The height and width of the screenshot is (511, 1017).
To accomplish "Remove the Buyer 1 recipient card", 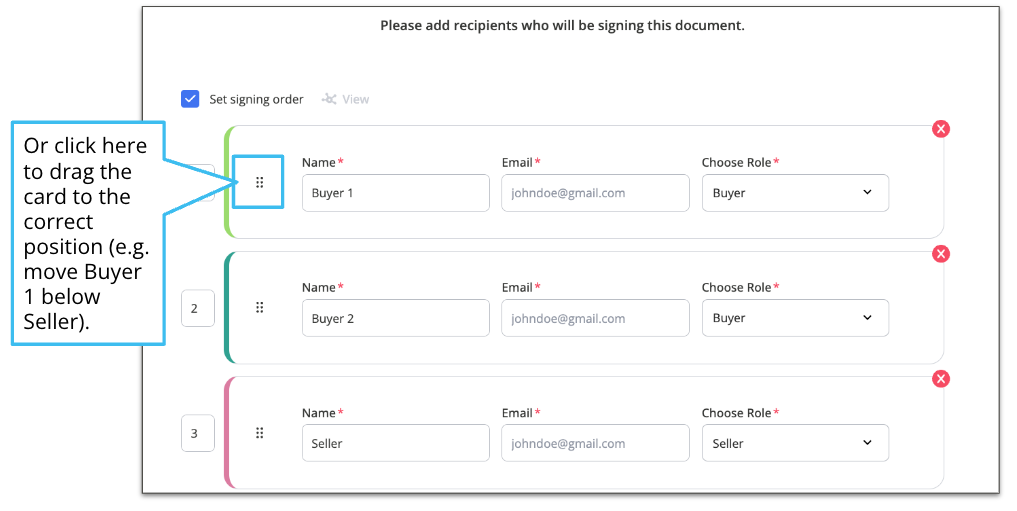I will pos(940,129).
